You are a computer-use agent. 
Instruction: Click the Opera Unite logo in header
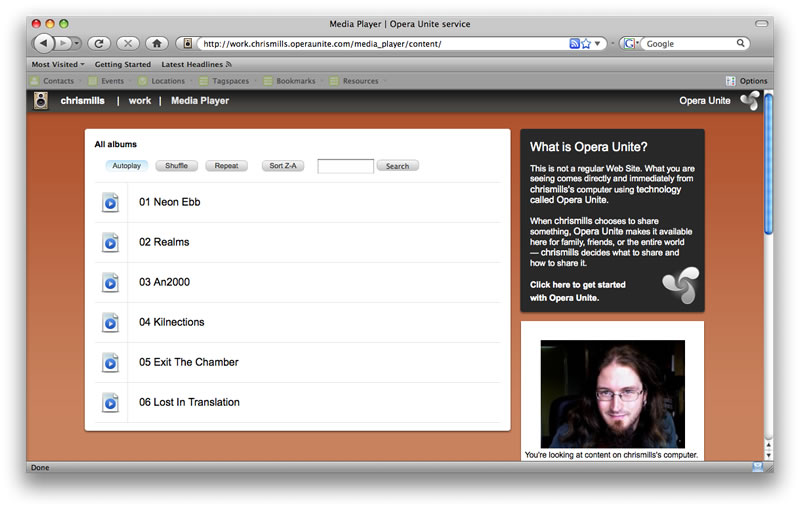[x=750, y=100]
